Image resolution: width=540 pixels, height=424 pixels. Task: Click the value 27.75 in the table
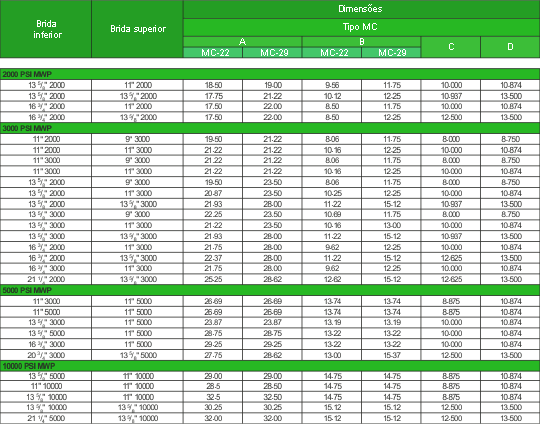(x=213, y=355)
